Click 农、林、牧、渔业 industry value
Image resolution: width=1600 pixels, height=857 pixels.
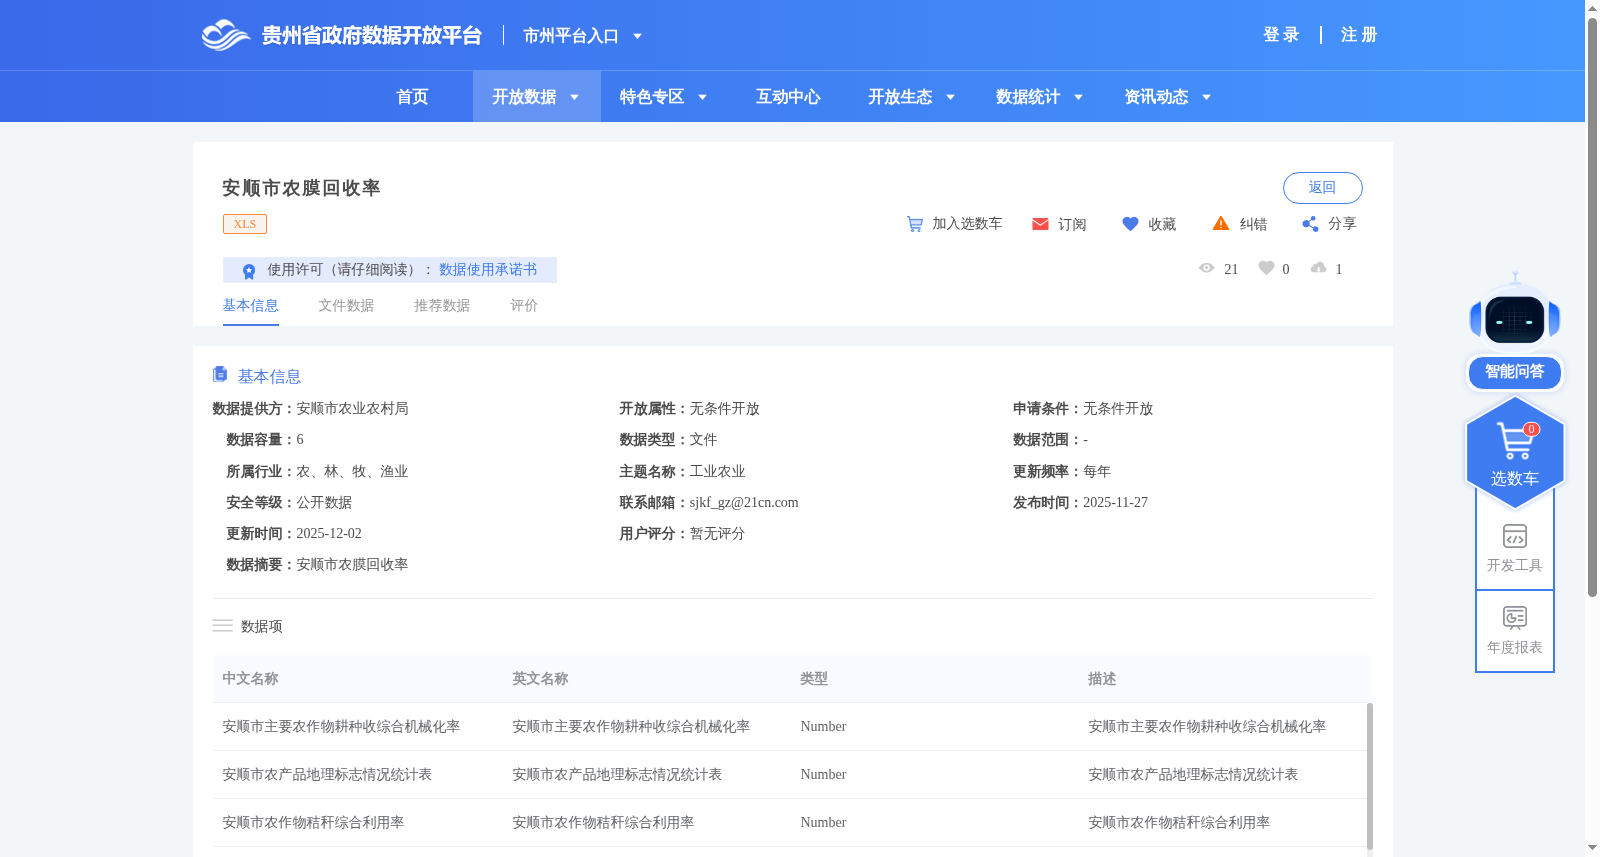(352, 472)
